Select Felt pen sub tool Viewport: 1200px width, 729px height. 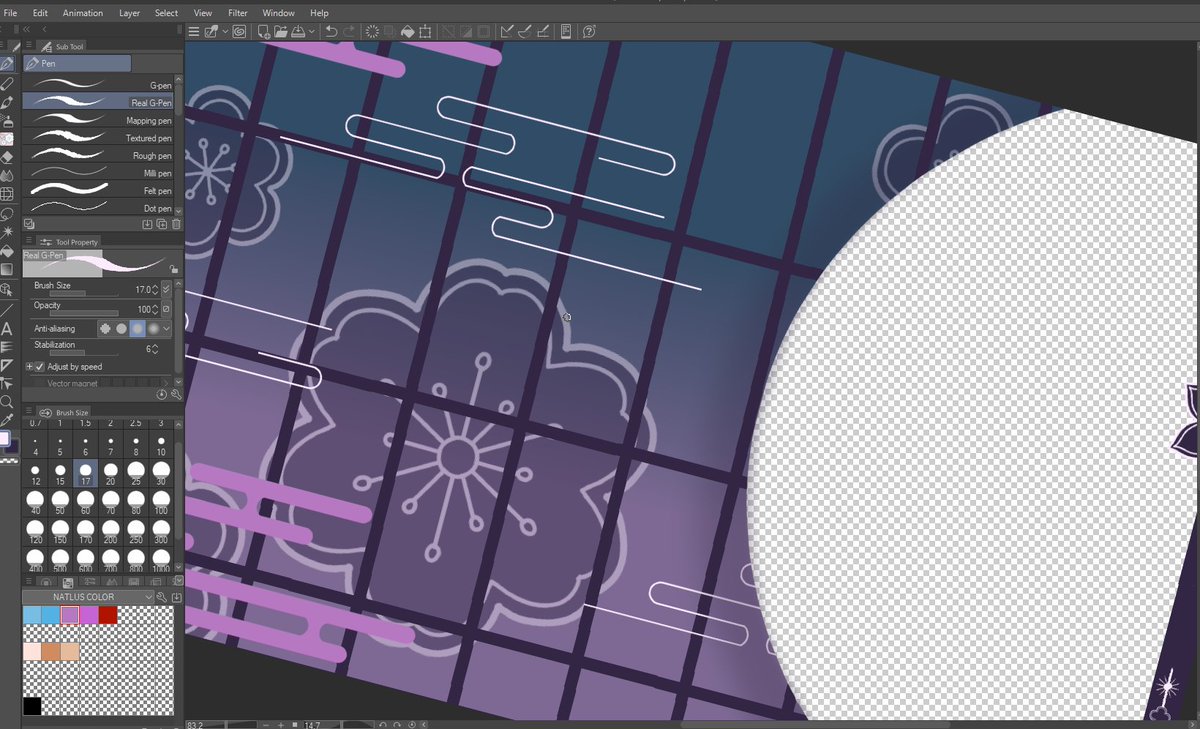tap(99, 190)
